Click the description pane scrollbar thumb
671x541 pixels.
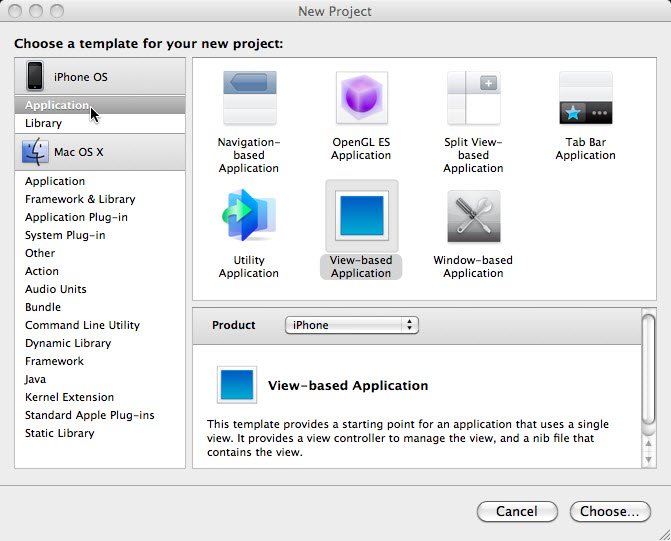[649, 369]
